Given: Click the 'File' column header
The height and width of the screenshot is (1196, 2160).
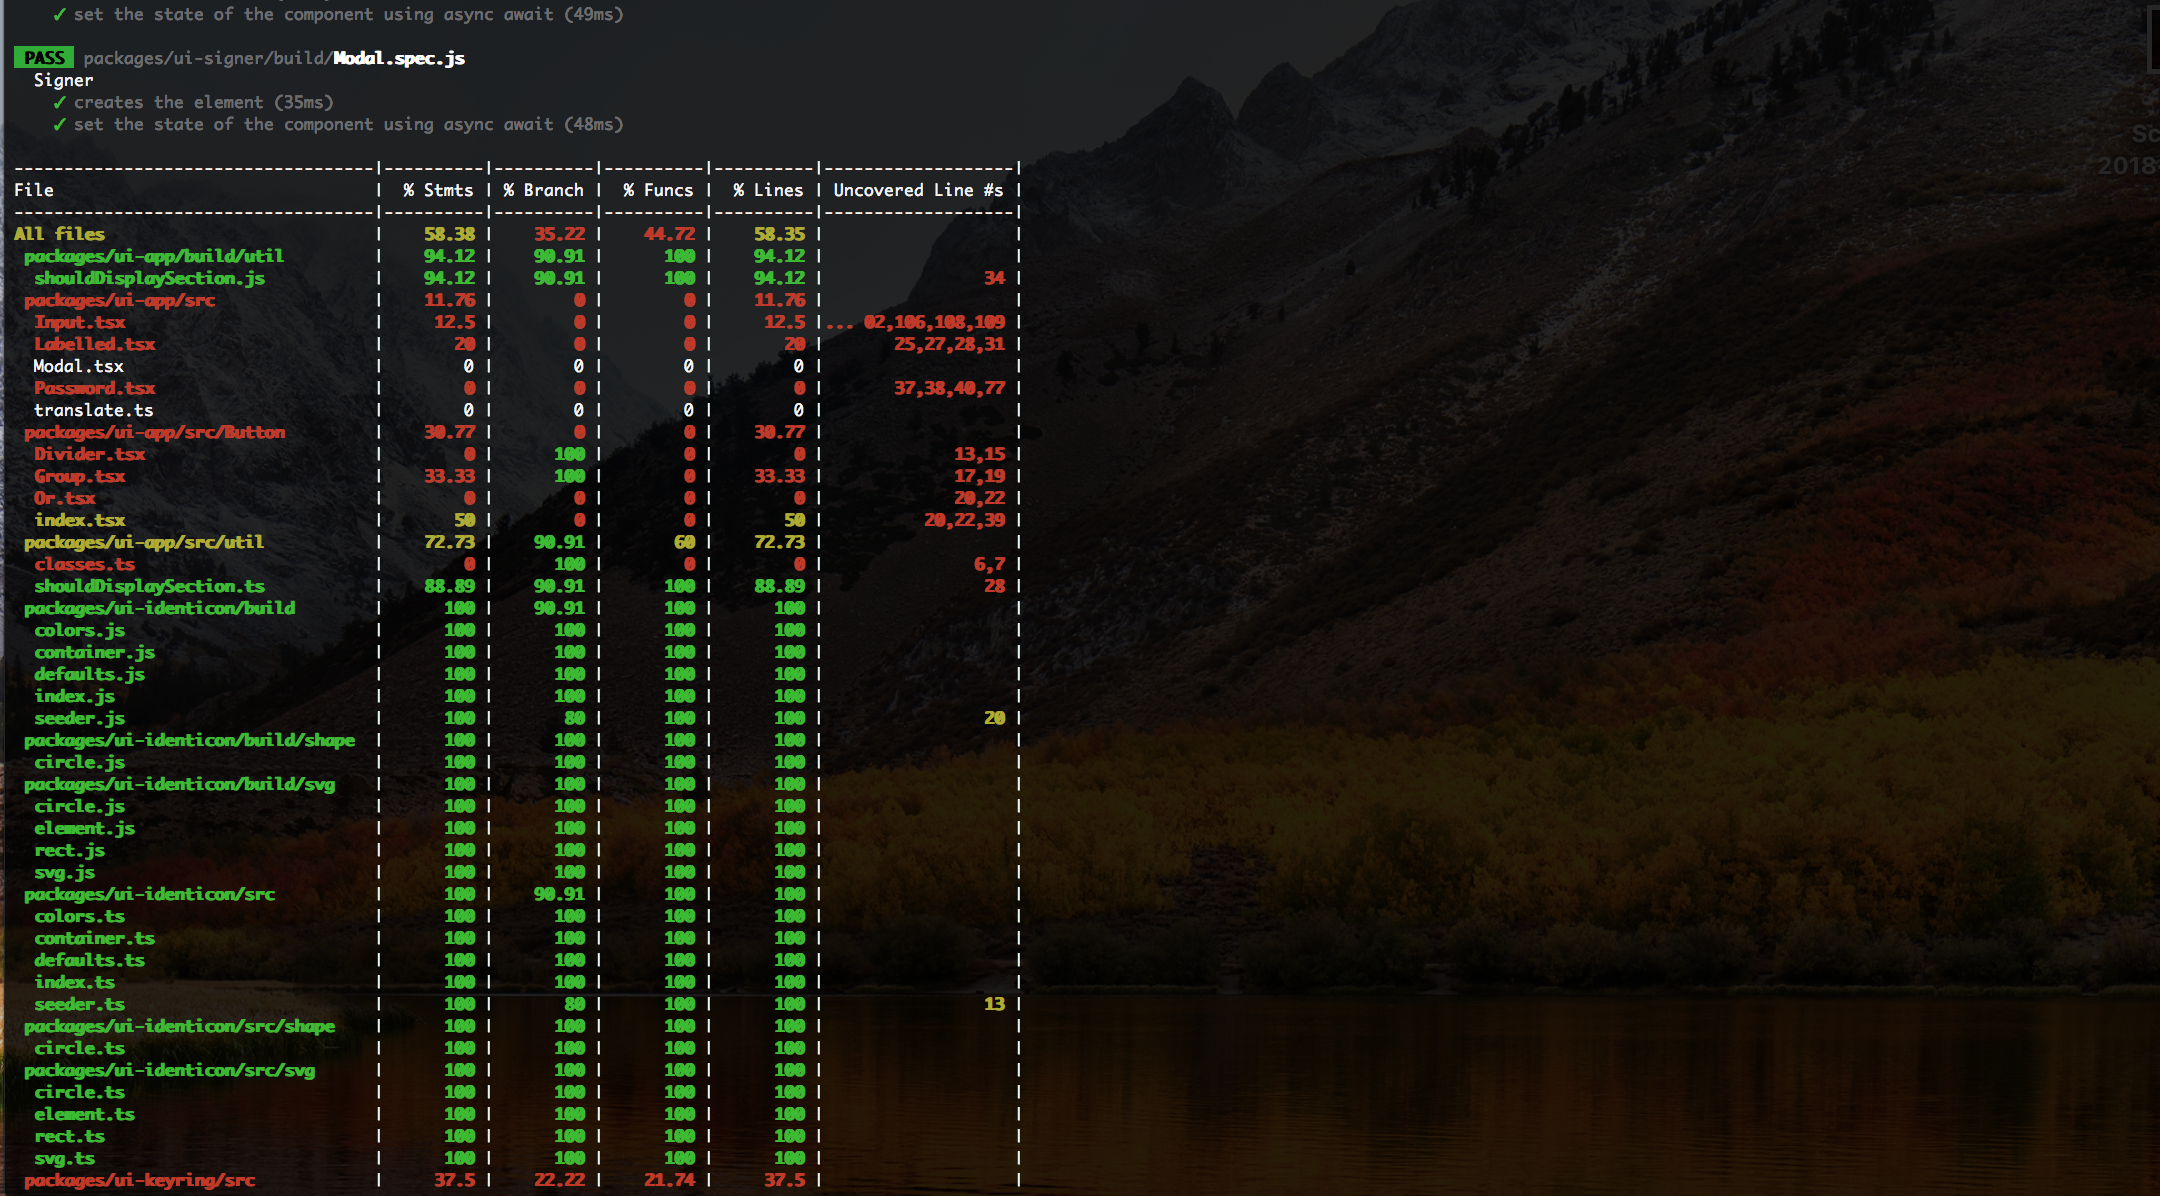Looking at the screenshot, I should pyautogui.click(x=34, y=190).
